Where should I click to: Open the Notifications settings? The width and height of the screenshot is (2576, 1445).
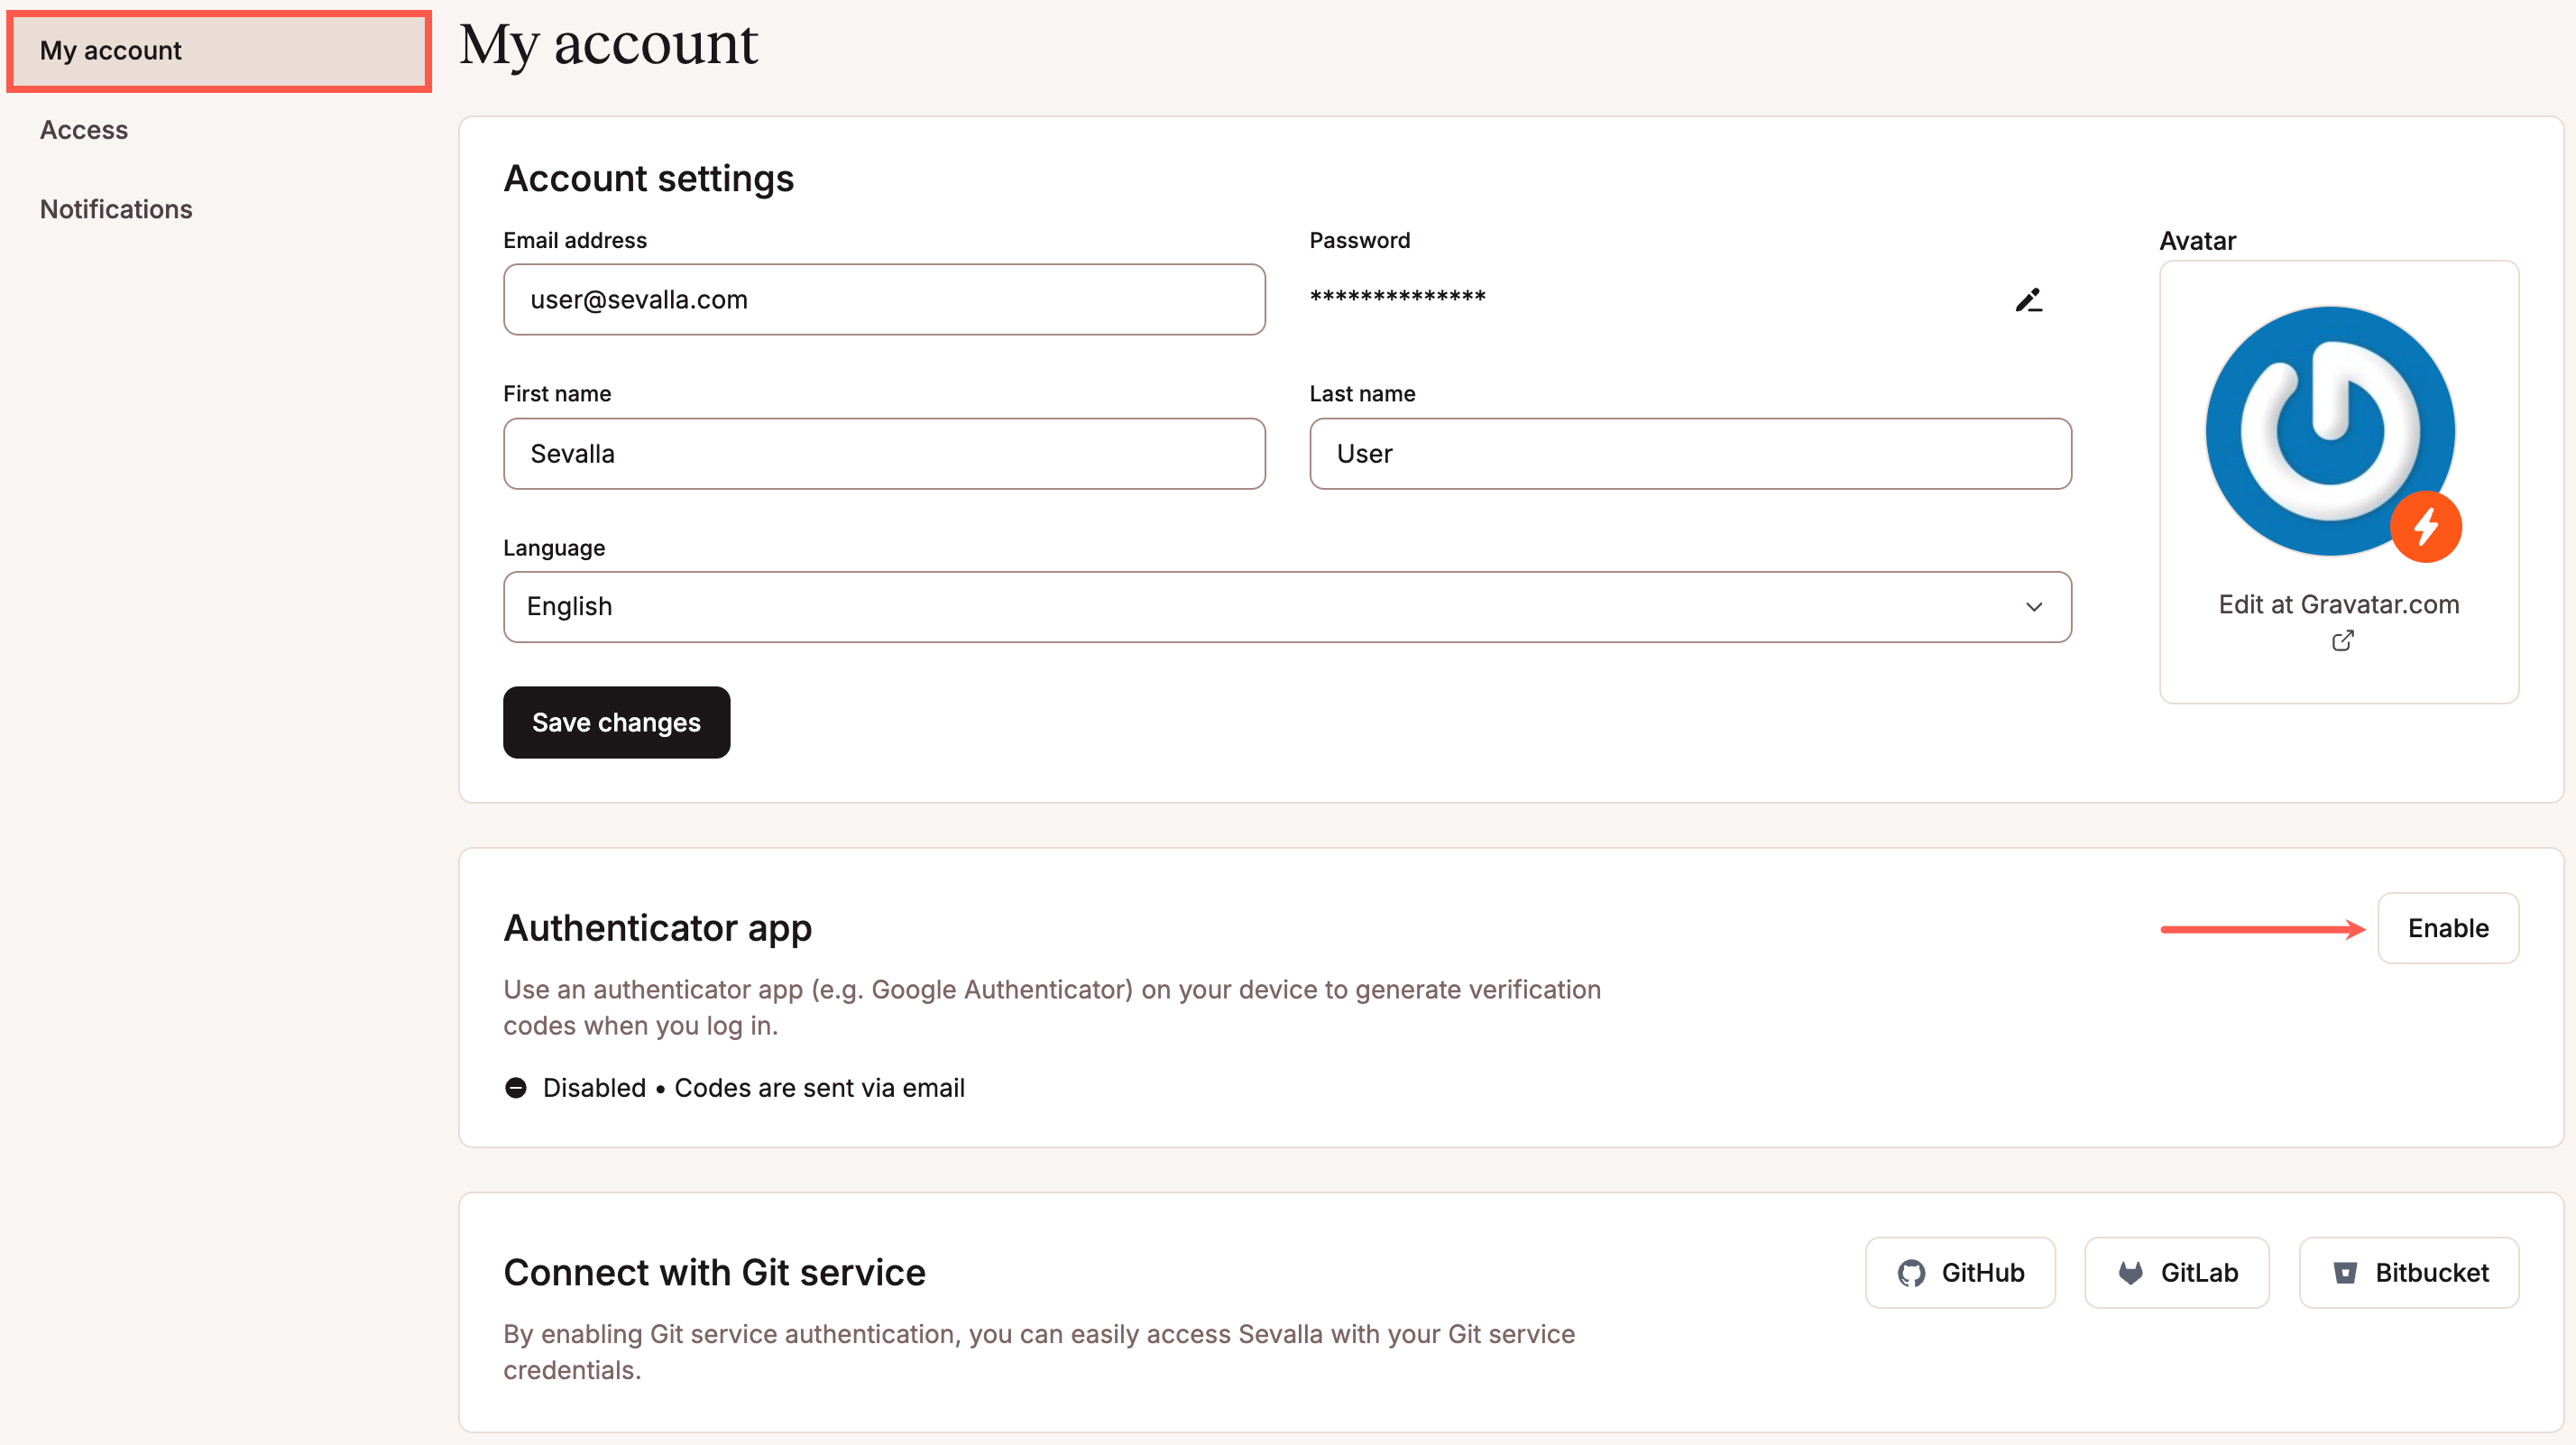coord(116,209)
